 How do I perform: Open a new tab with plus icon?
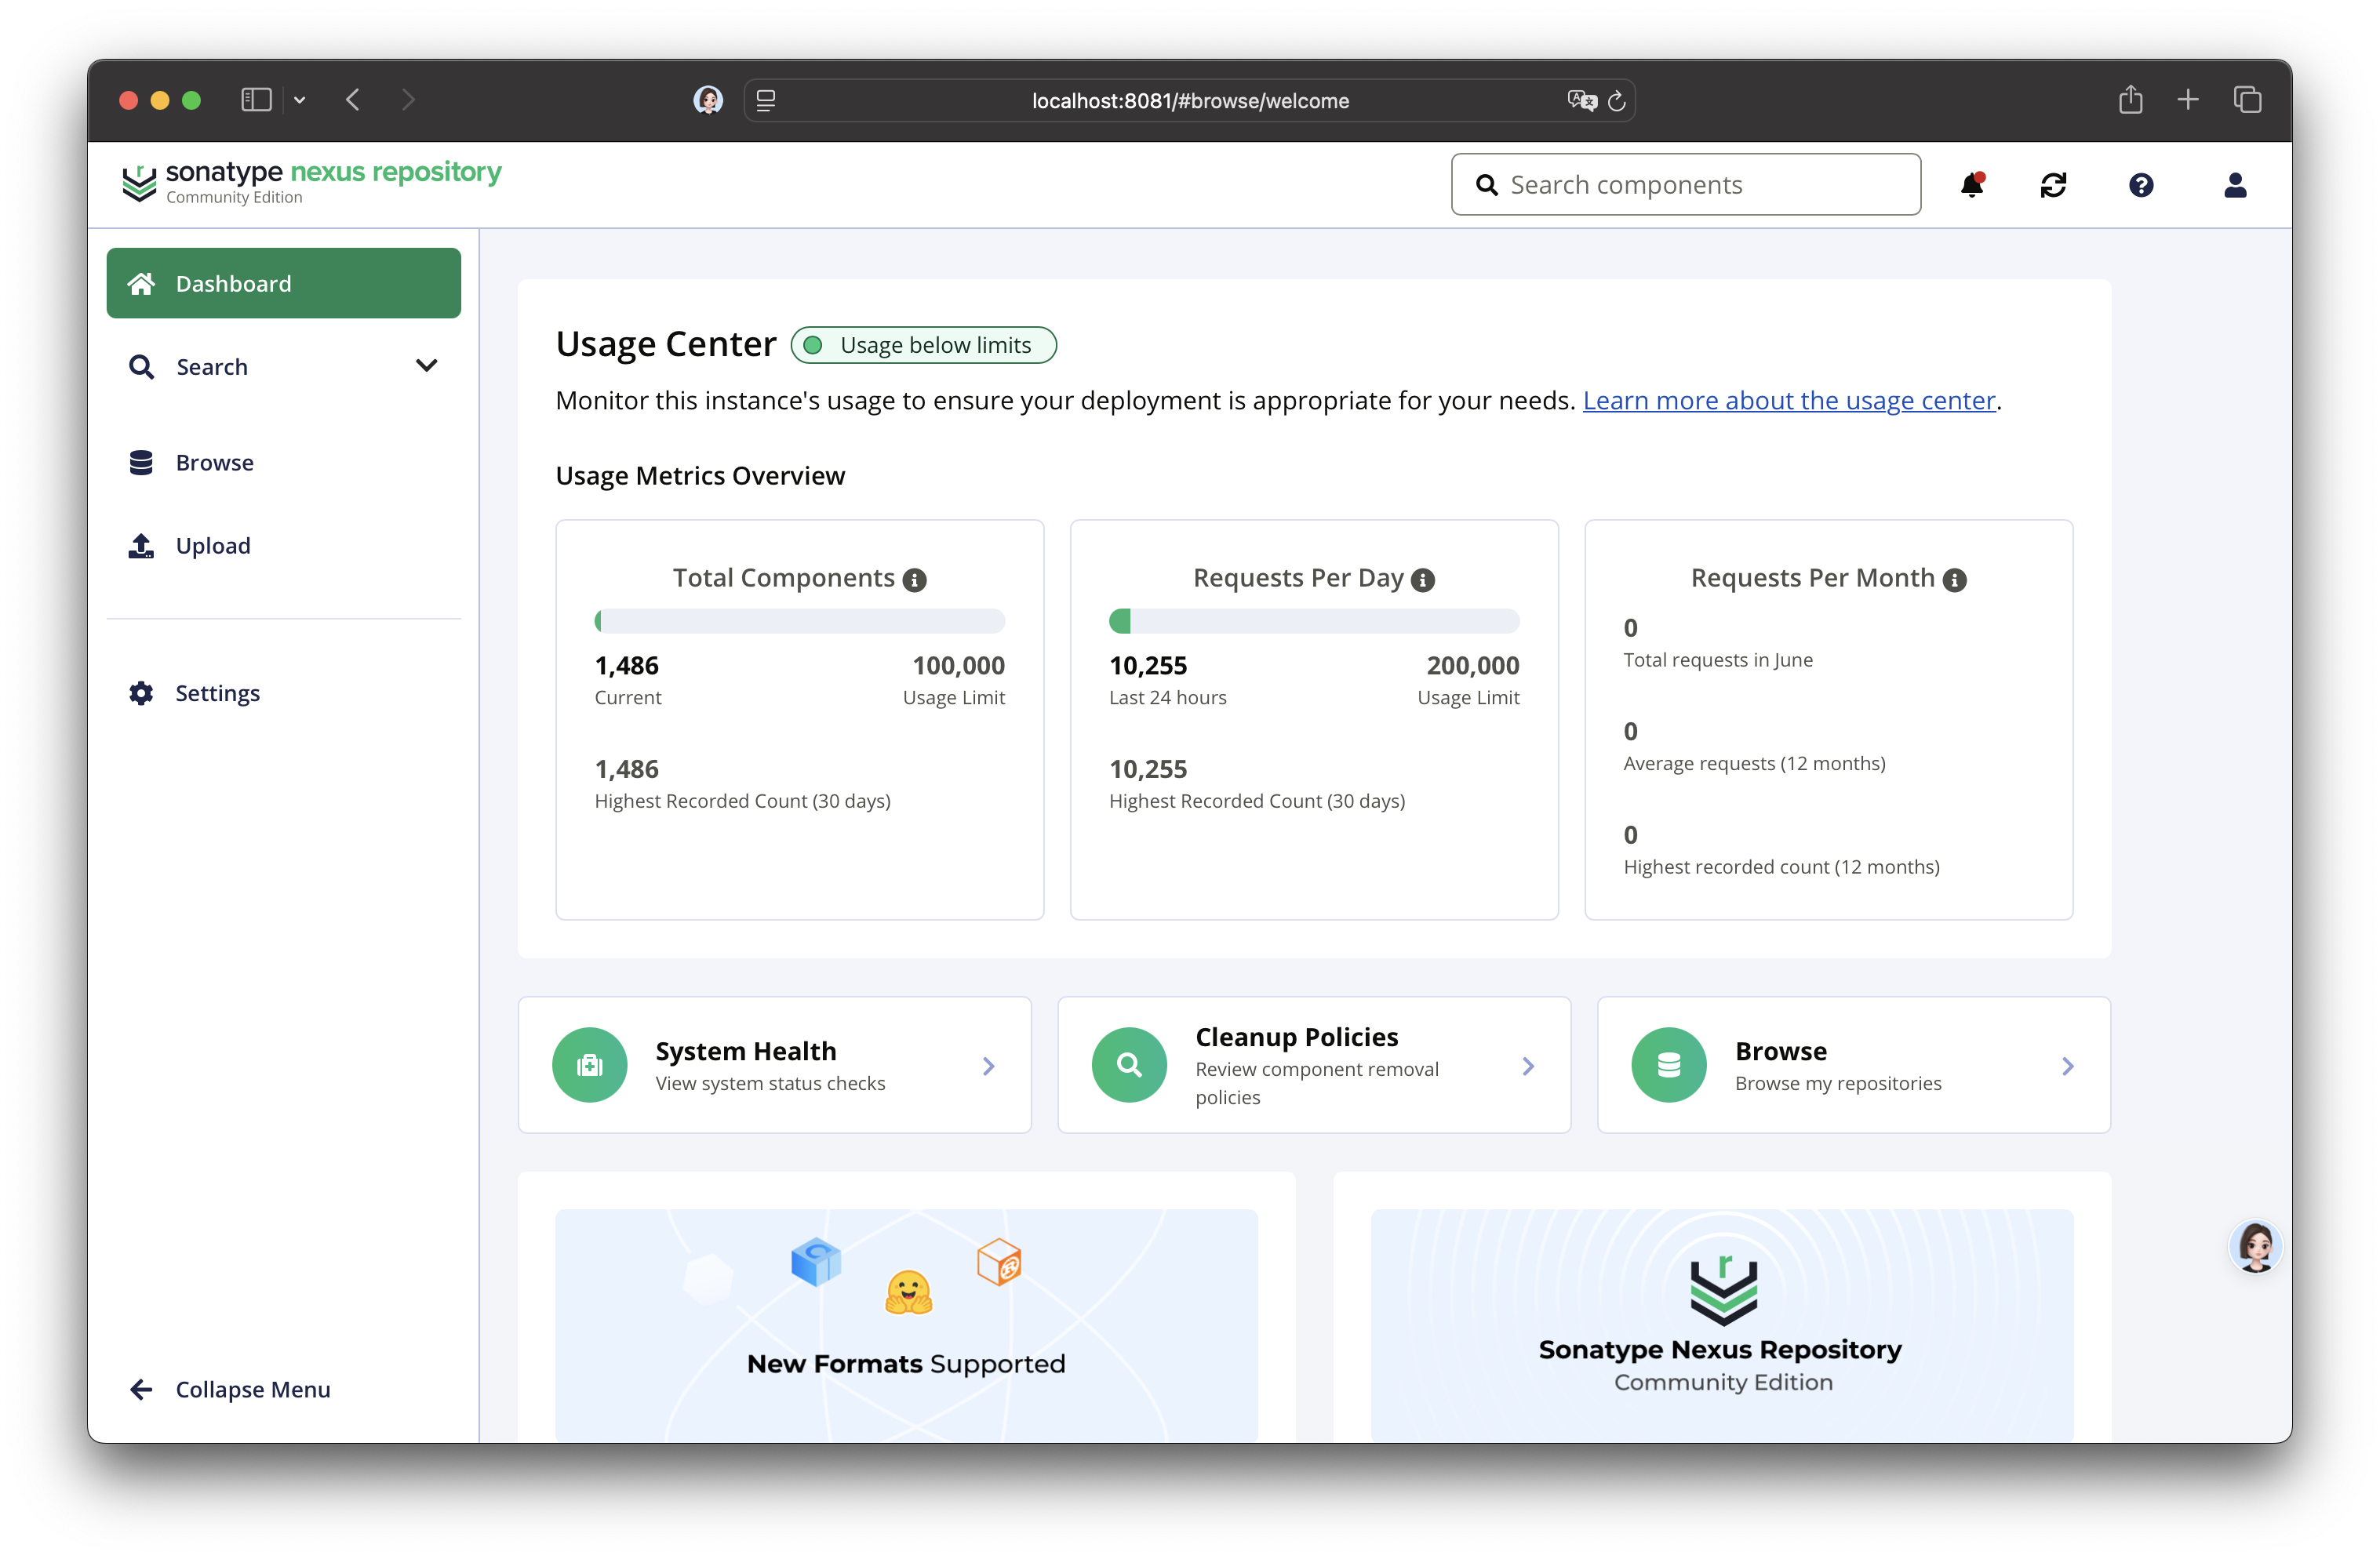pos(2188,100)
